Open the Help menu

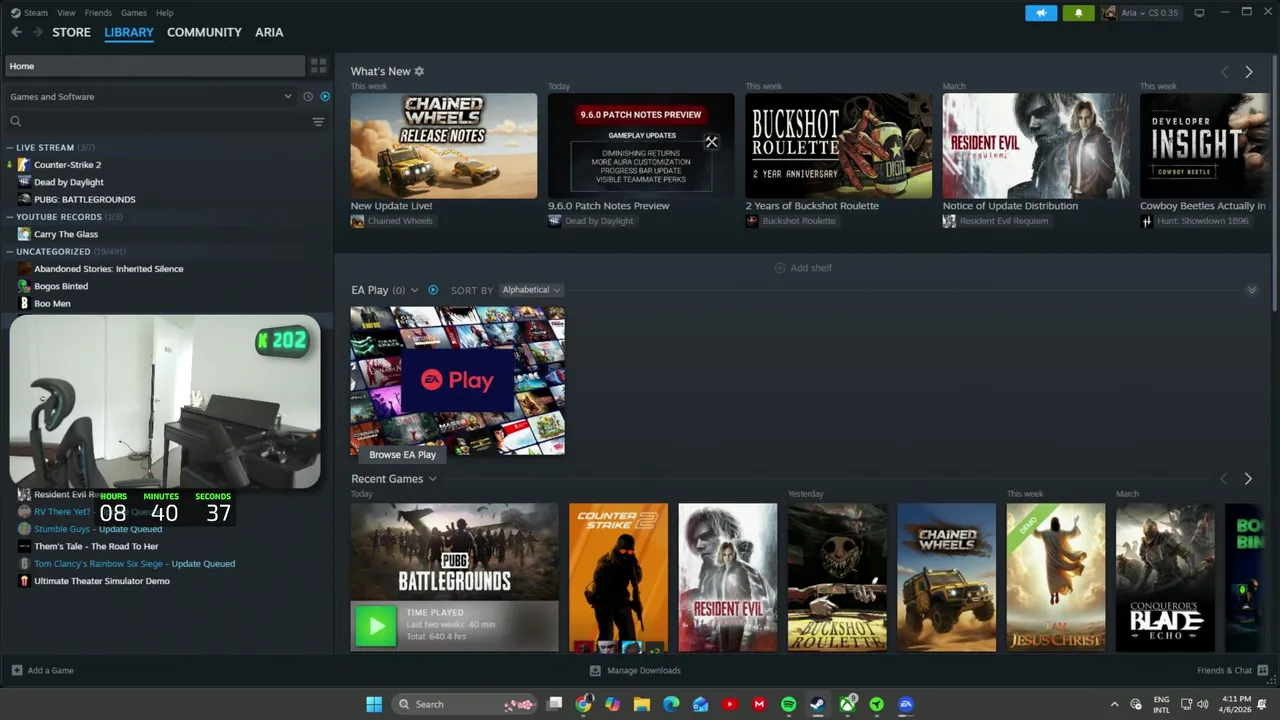[x=165, y=13]
